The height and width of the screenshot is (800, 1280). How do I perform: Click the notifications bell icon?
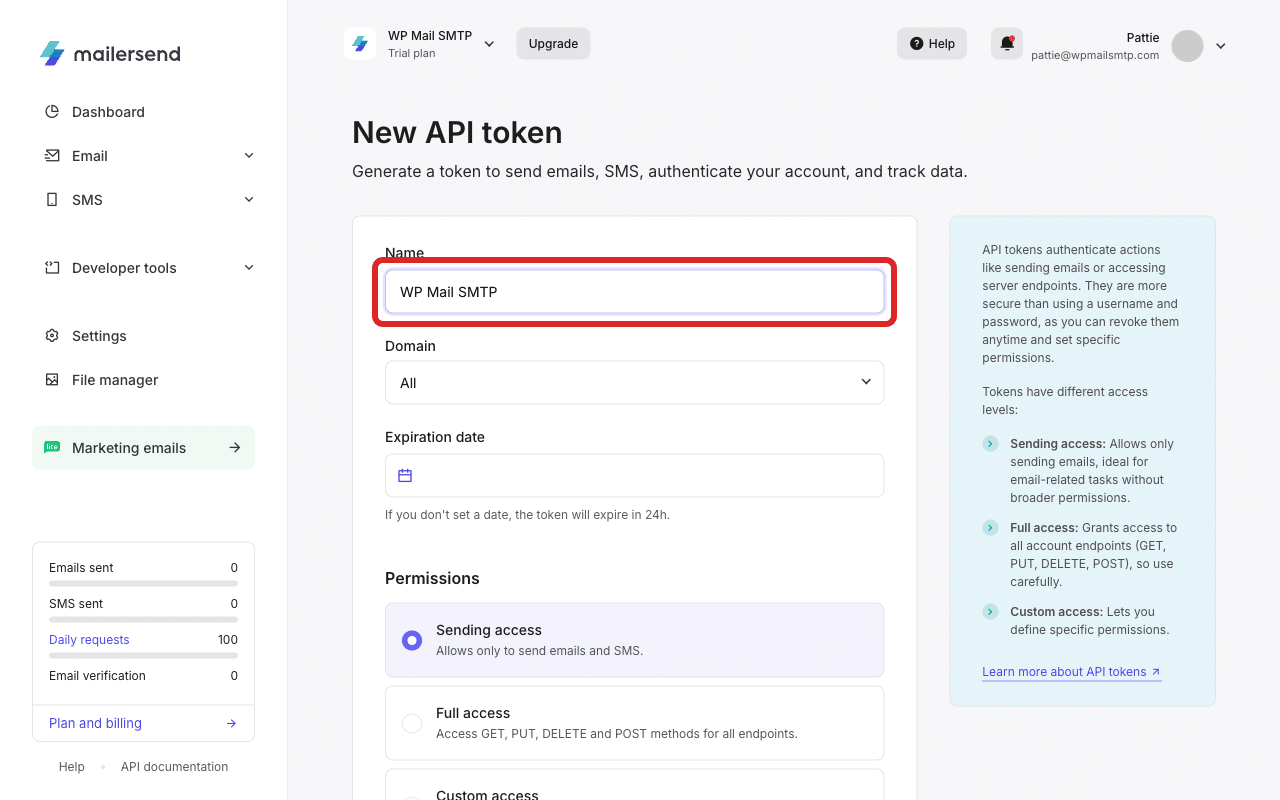(x=1006, y=43)
